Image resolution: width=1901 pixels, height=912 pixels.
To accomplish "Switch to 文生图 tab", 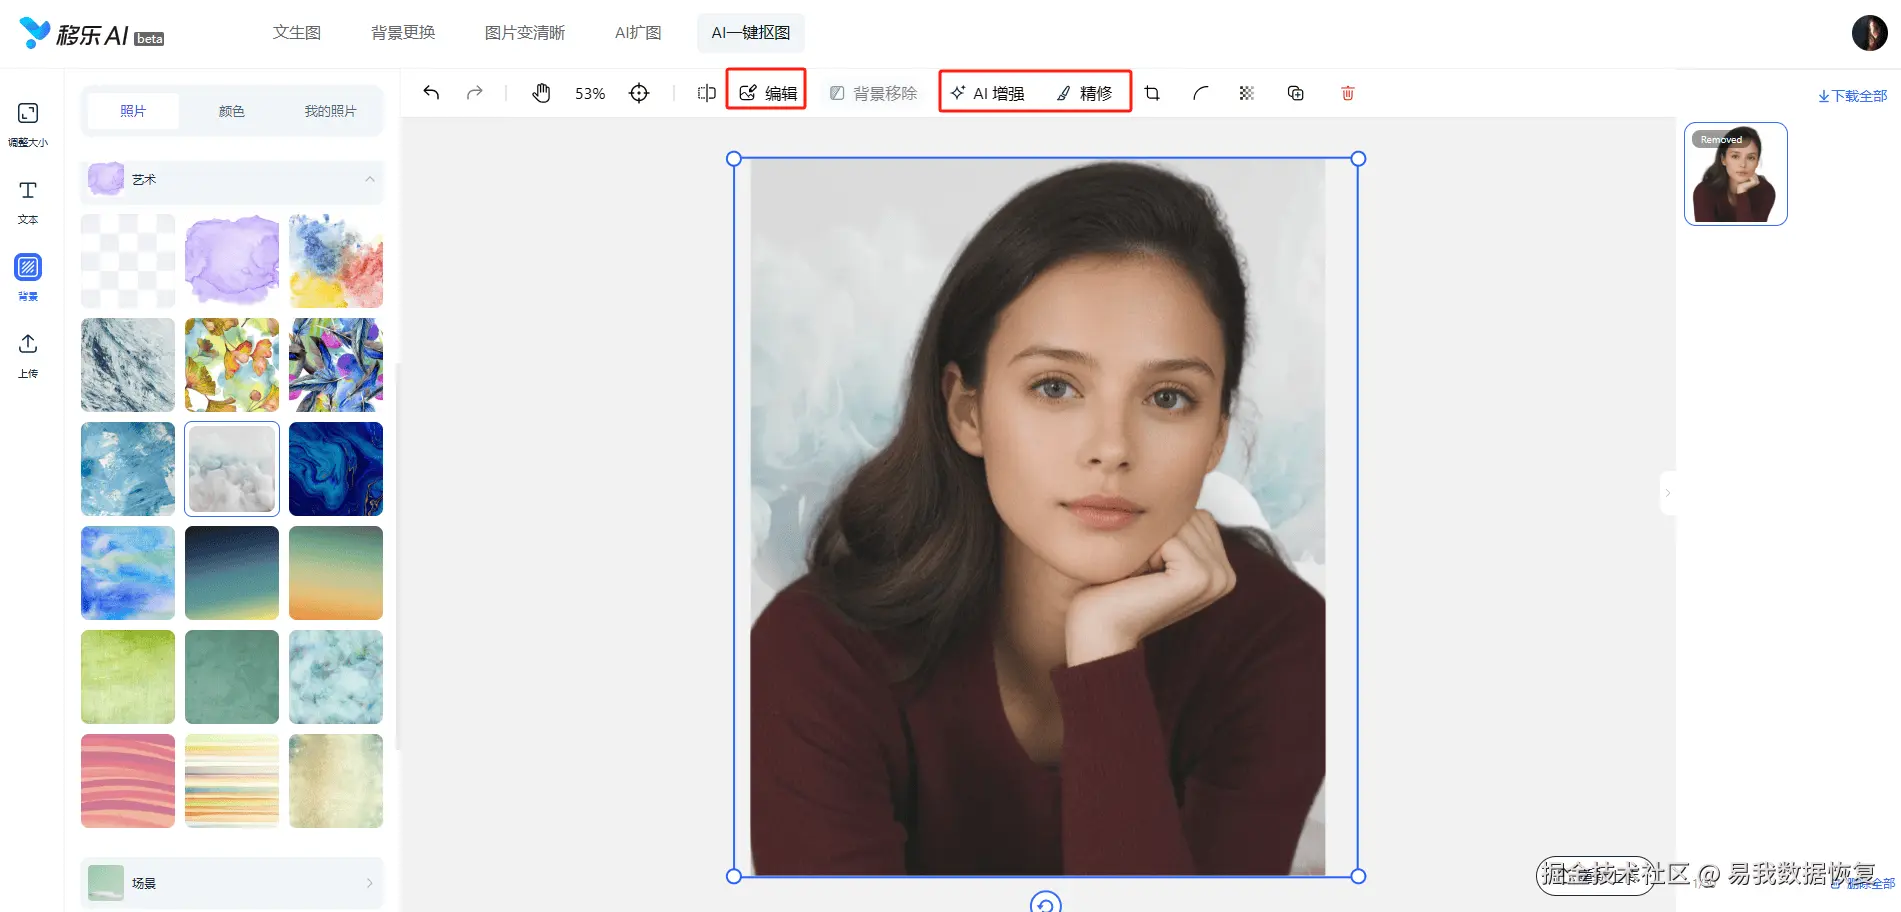I will coord(297,33).
